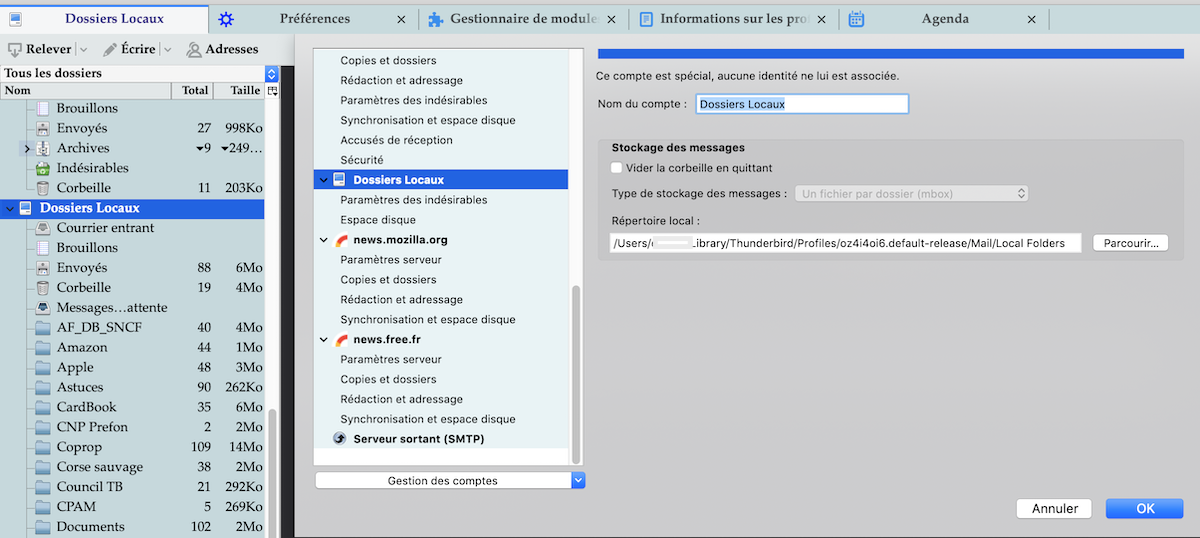
Task: Close the Agenda tab
Action: [x=1032, y=19]
